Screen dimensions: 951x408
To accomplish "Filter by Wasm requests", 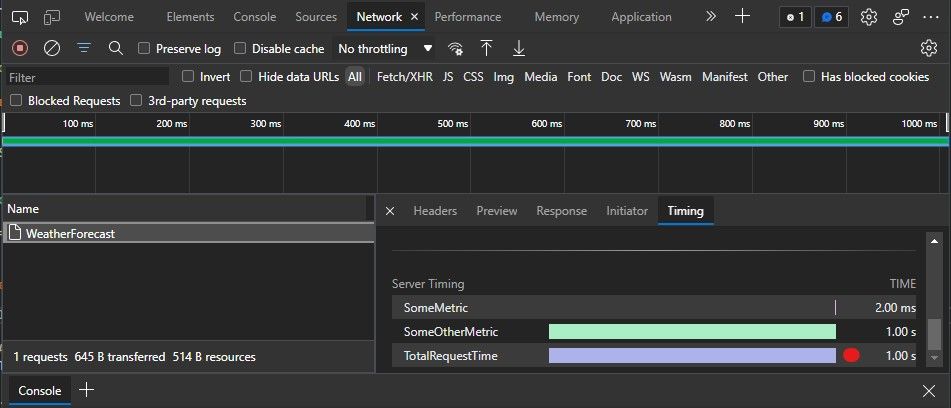I will click(675, 76).
